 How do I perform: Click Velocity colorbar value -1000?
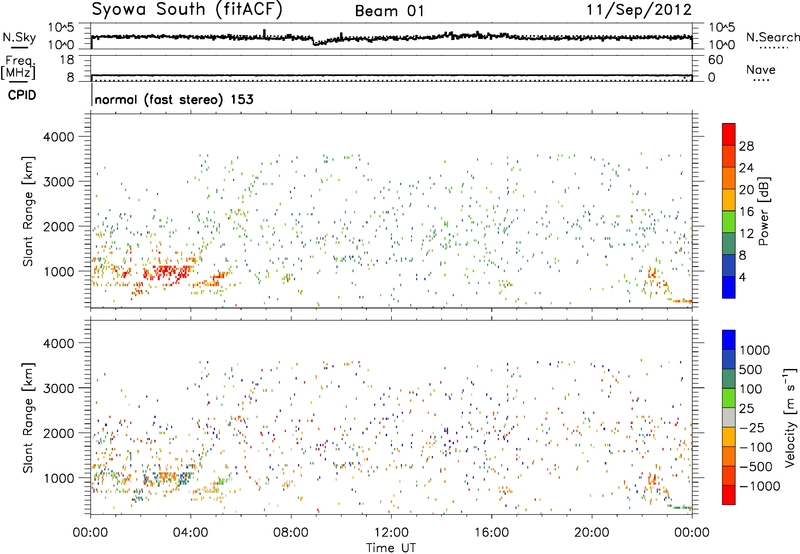coord(759,486)
